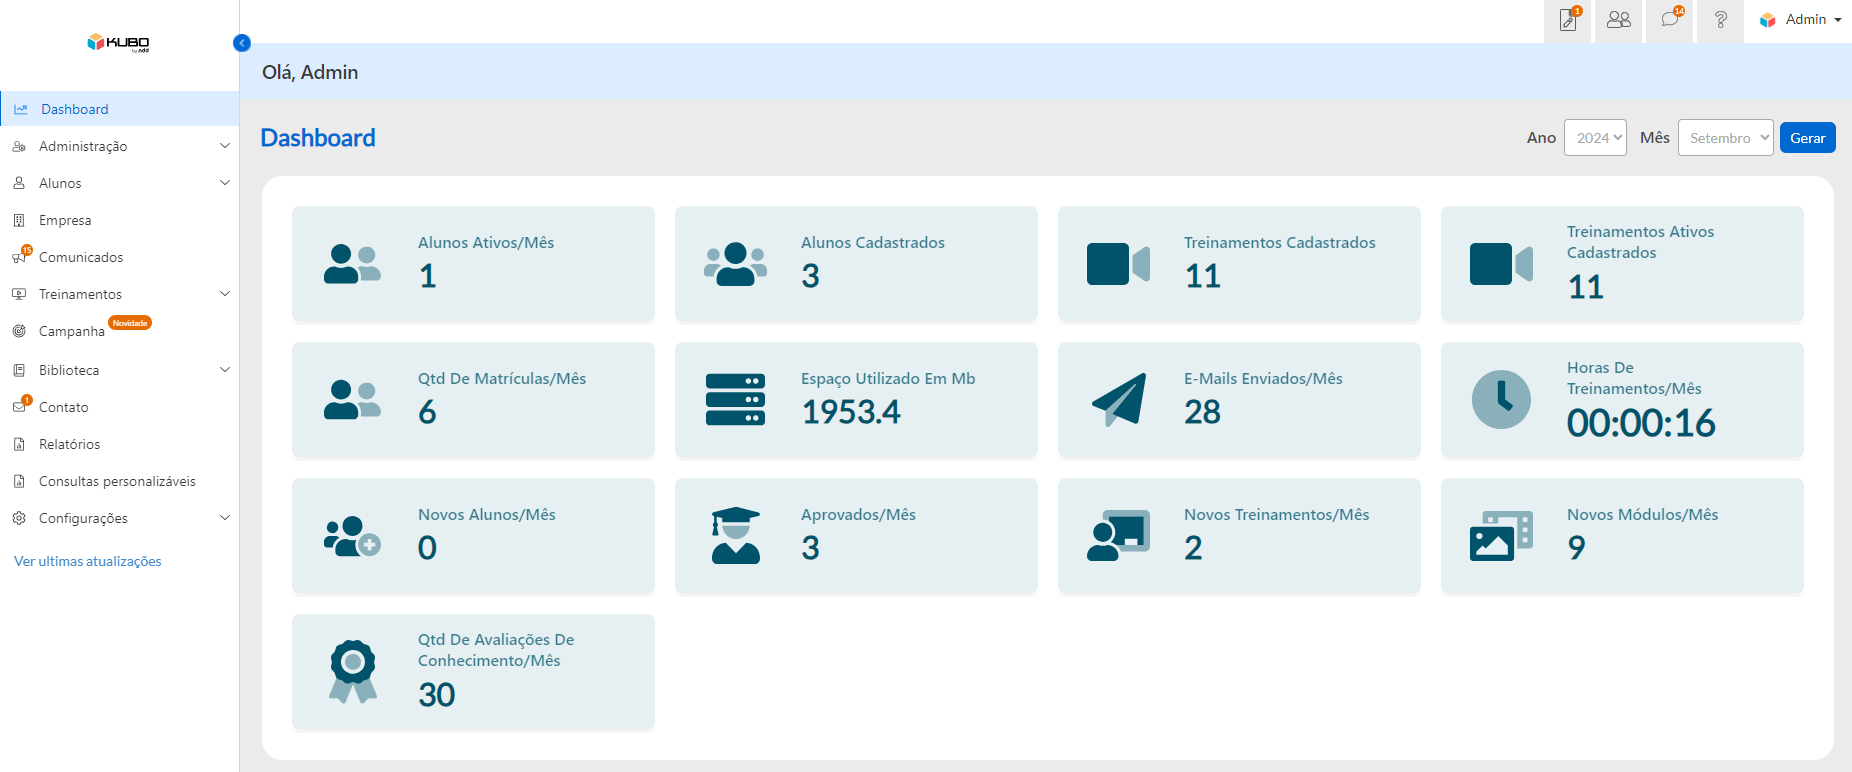Go to Campanha in the sidebar
Screen dimensions: 1852x772
[71, 331]
